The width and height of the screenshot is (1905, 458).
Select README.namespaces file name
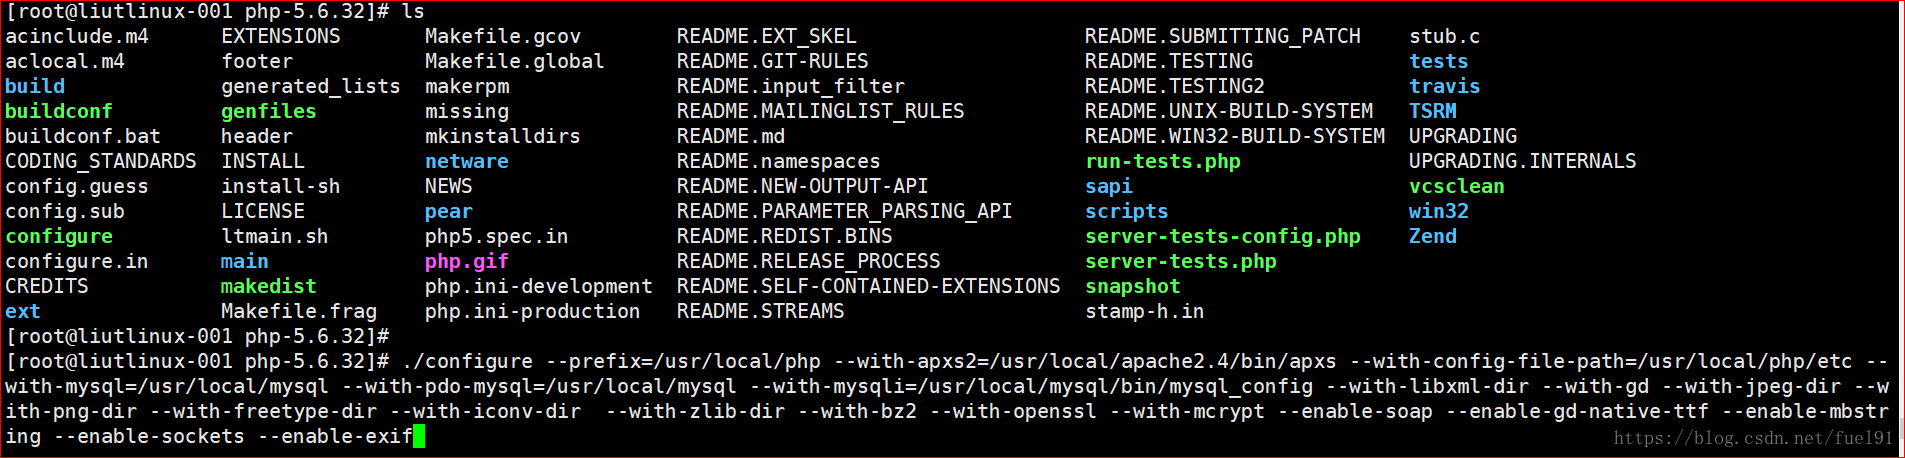click(779, 162)
